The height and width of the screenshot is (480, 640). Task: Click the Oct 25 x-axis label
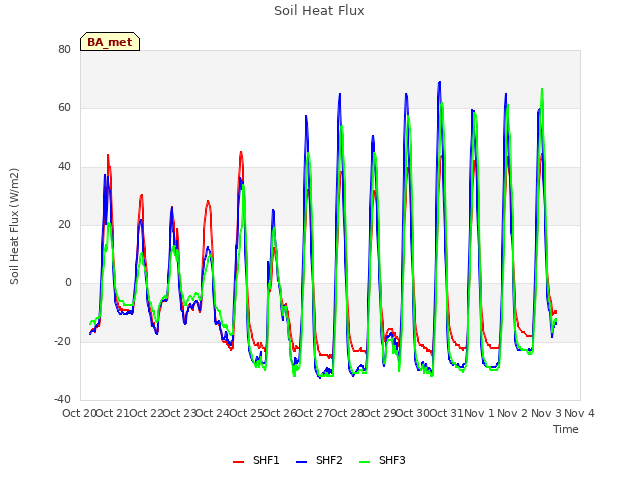[x=247, y=413]
